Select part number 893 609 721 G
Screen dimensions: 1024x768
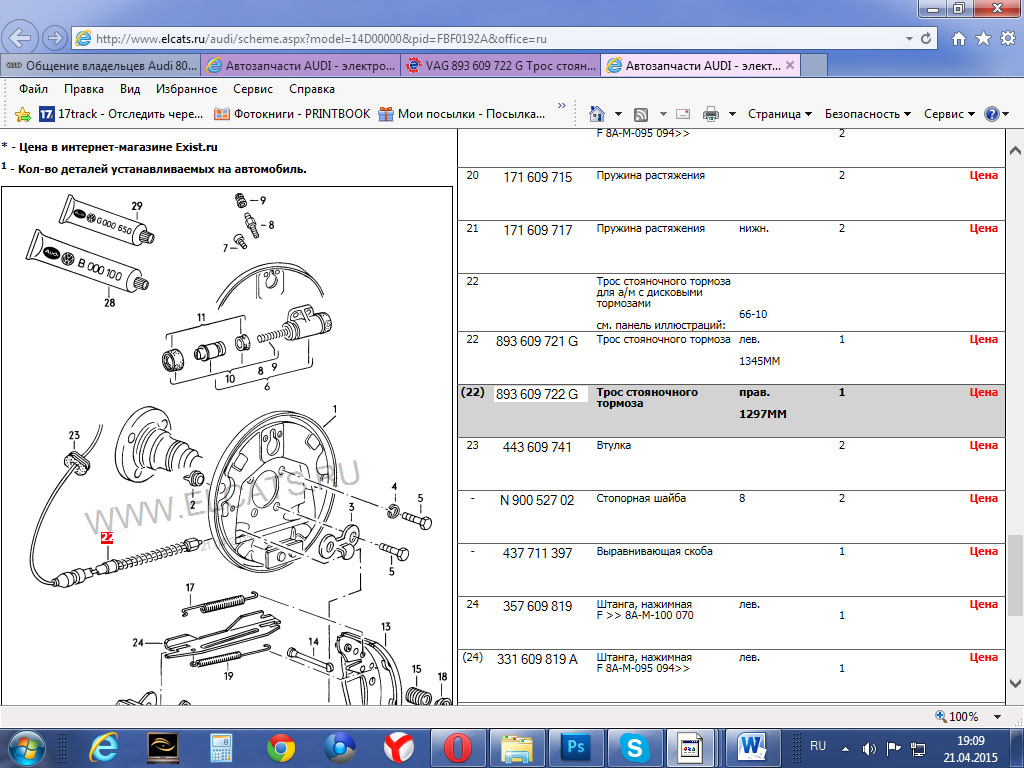pyautogui.click(x=537, y=341)
